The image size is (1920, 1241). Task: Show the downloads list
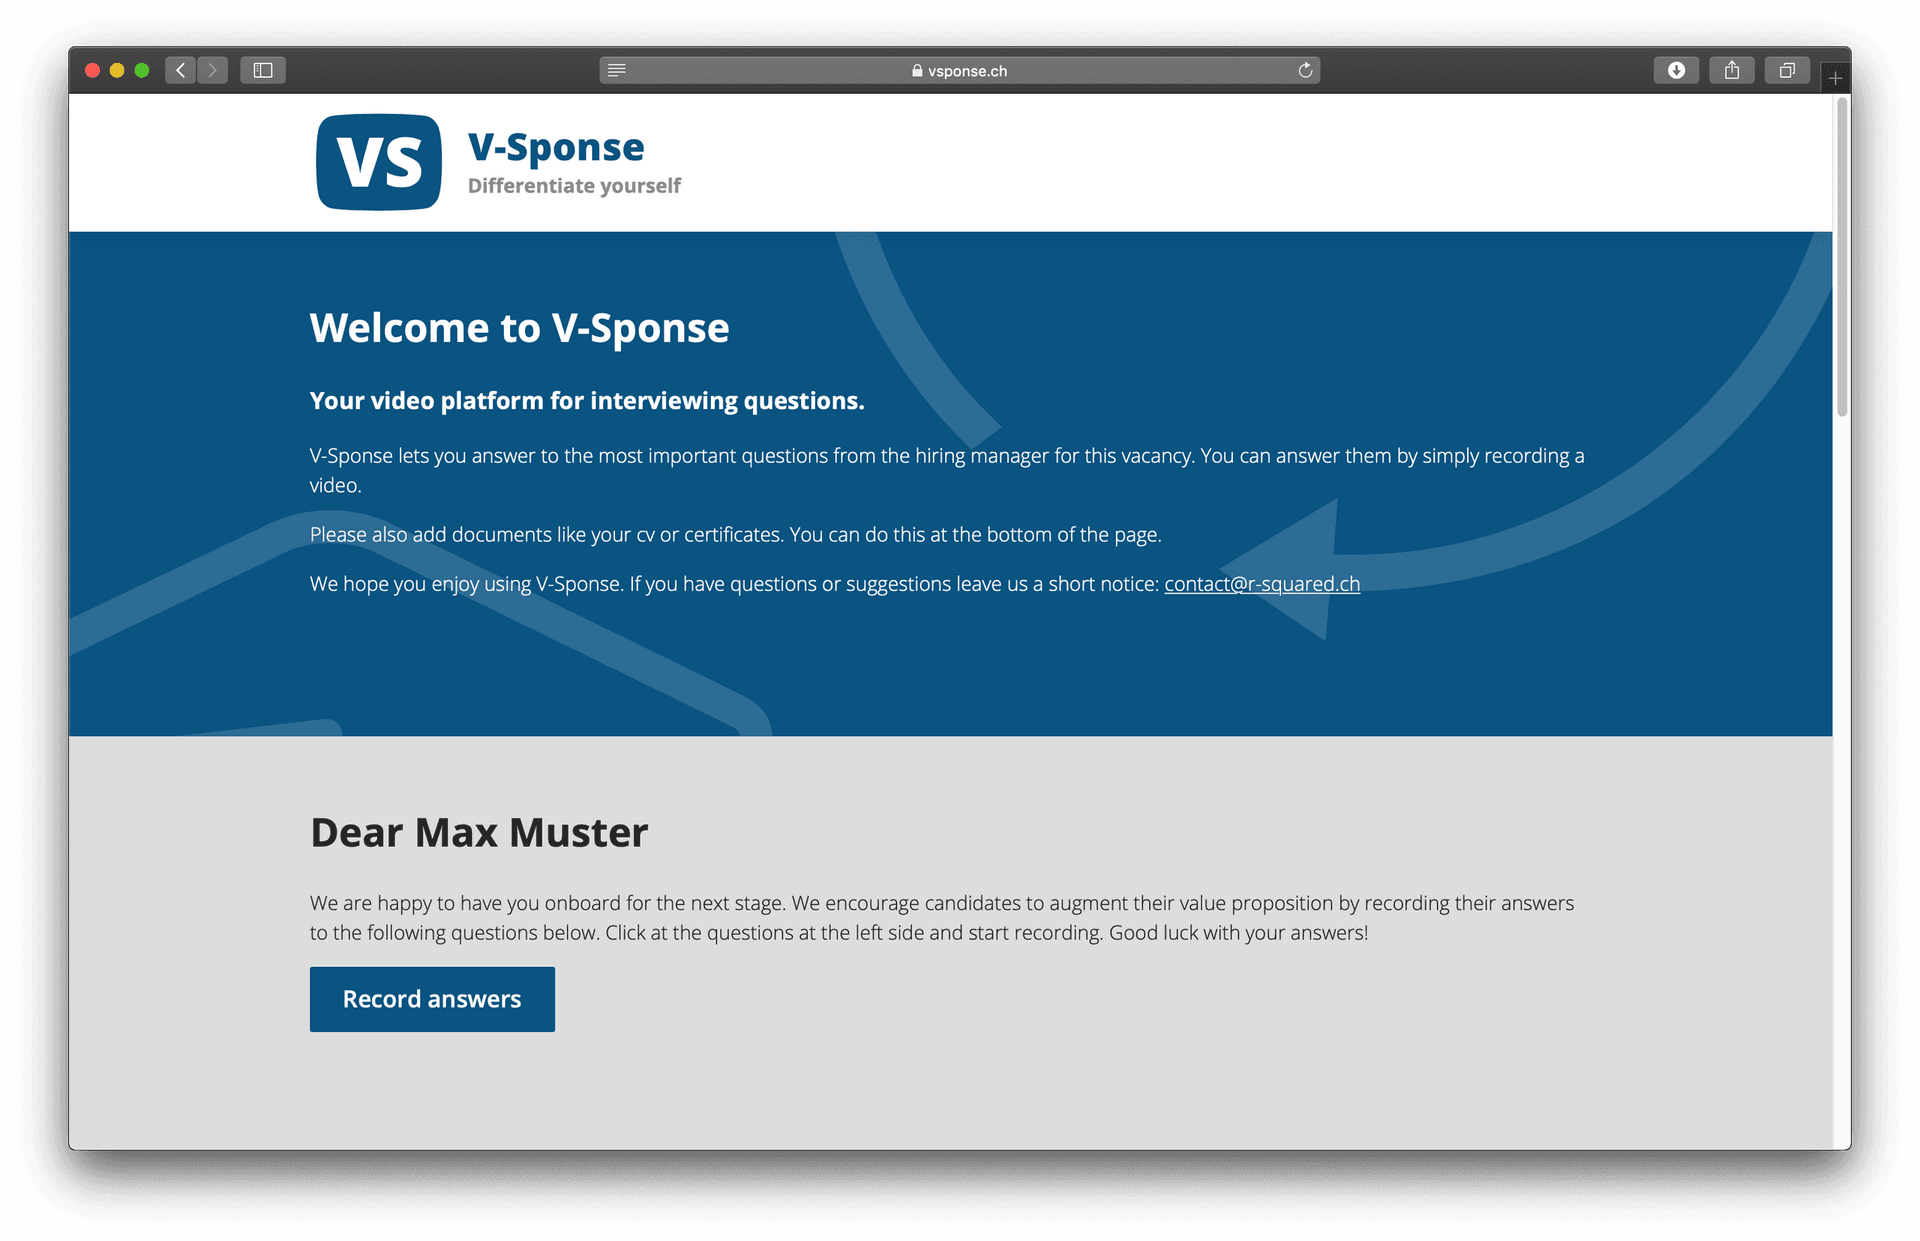click(1676, 70)
